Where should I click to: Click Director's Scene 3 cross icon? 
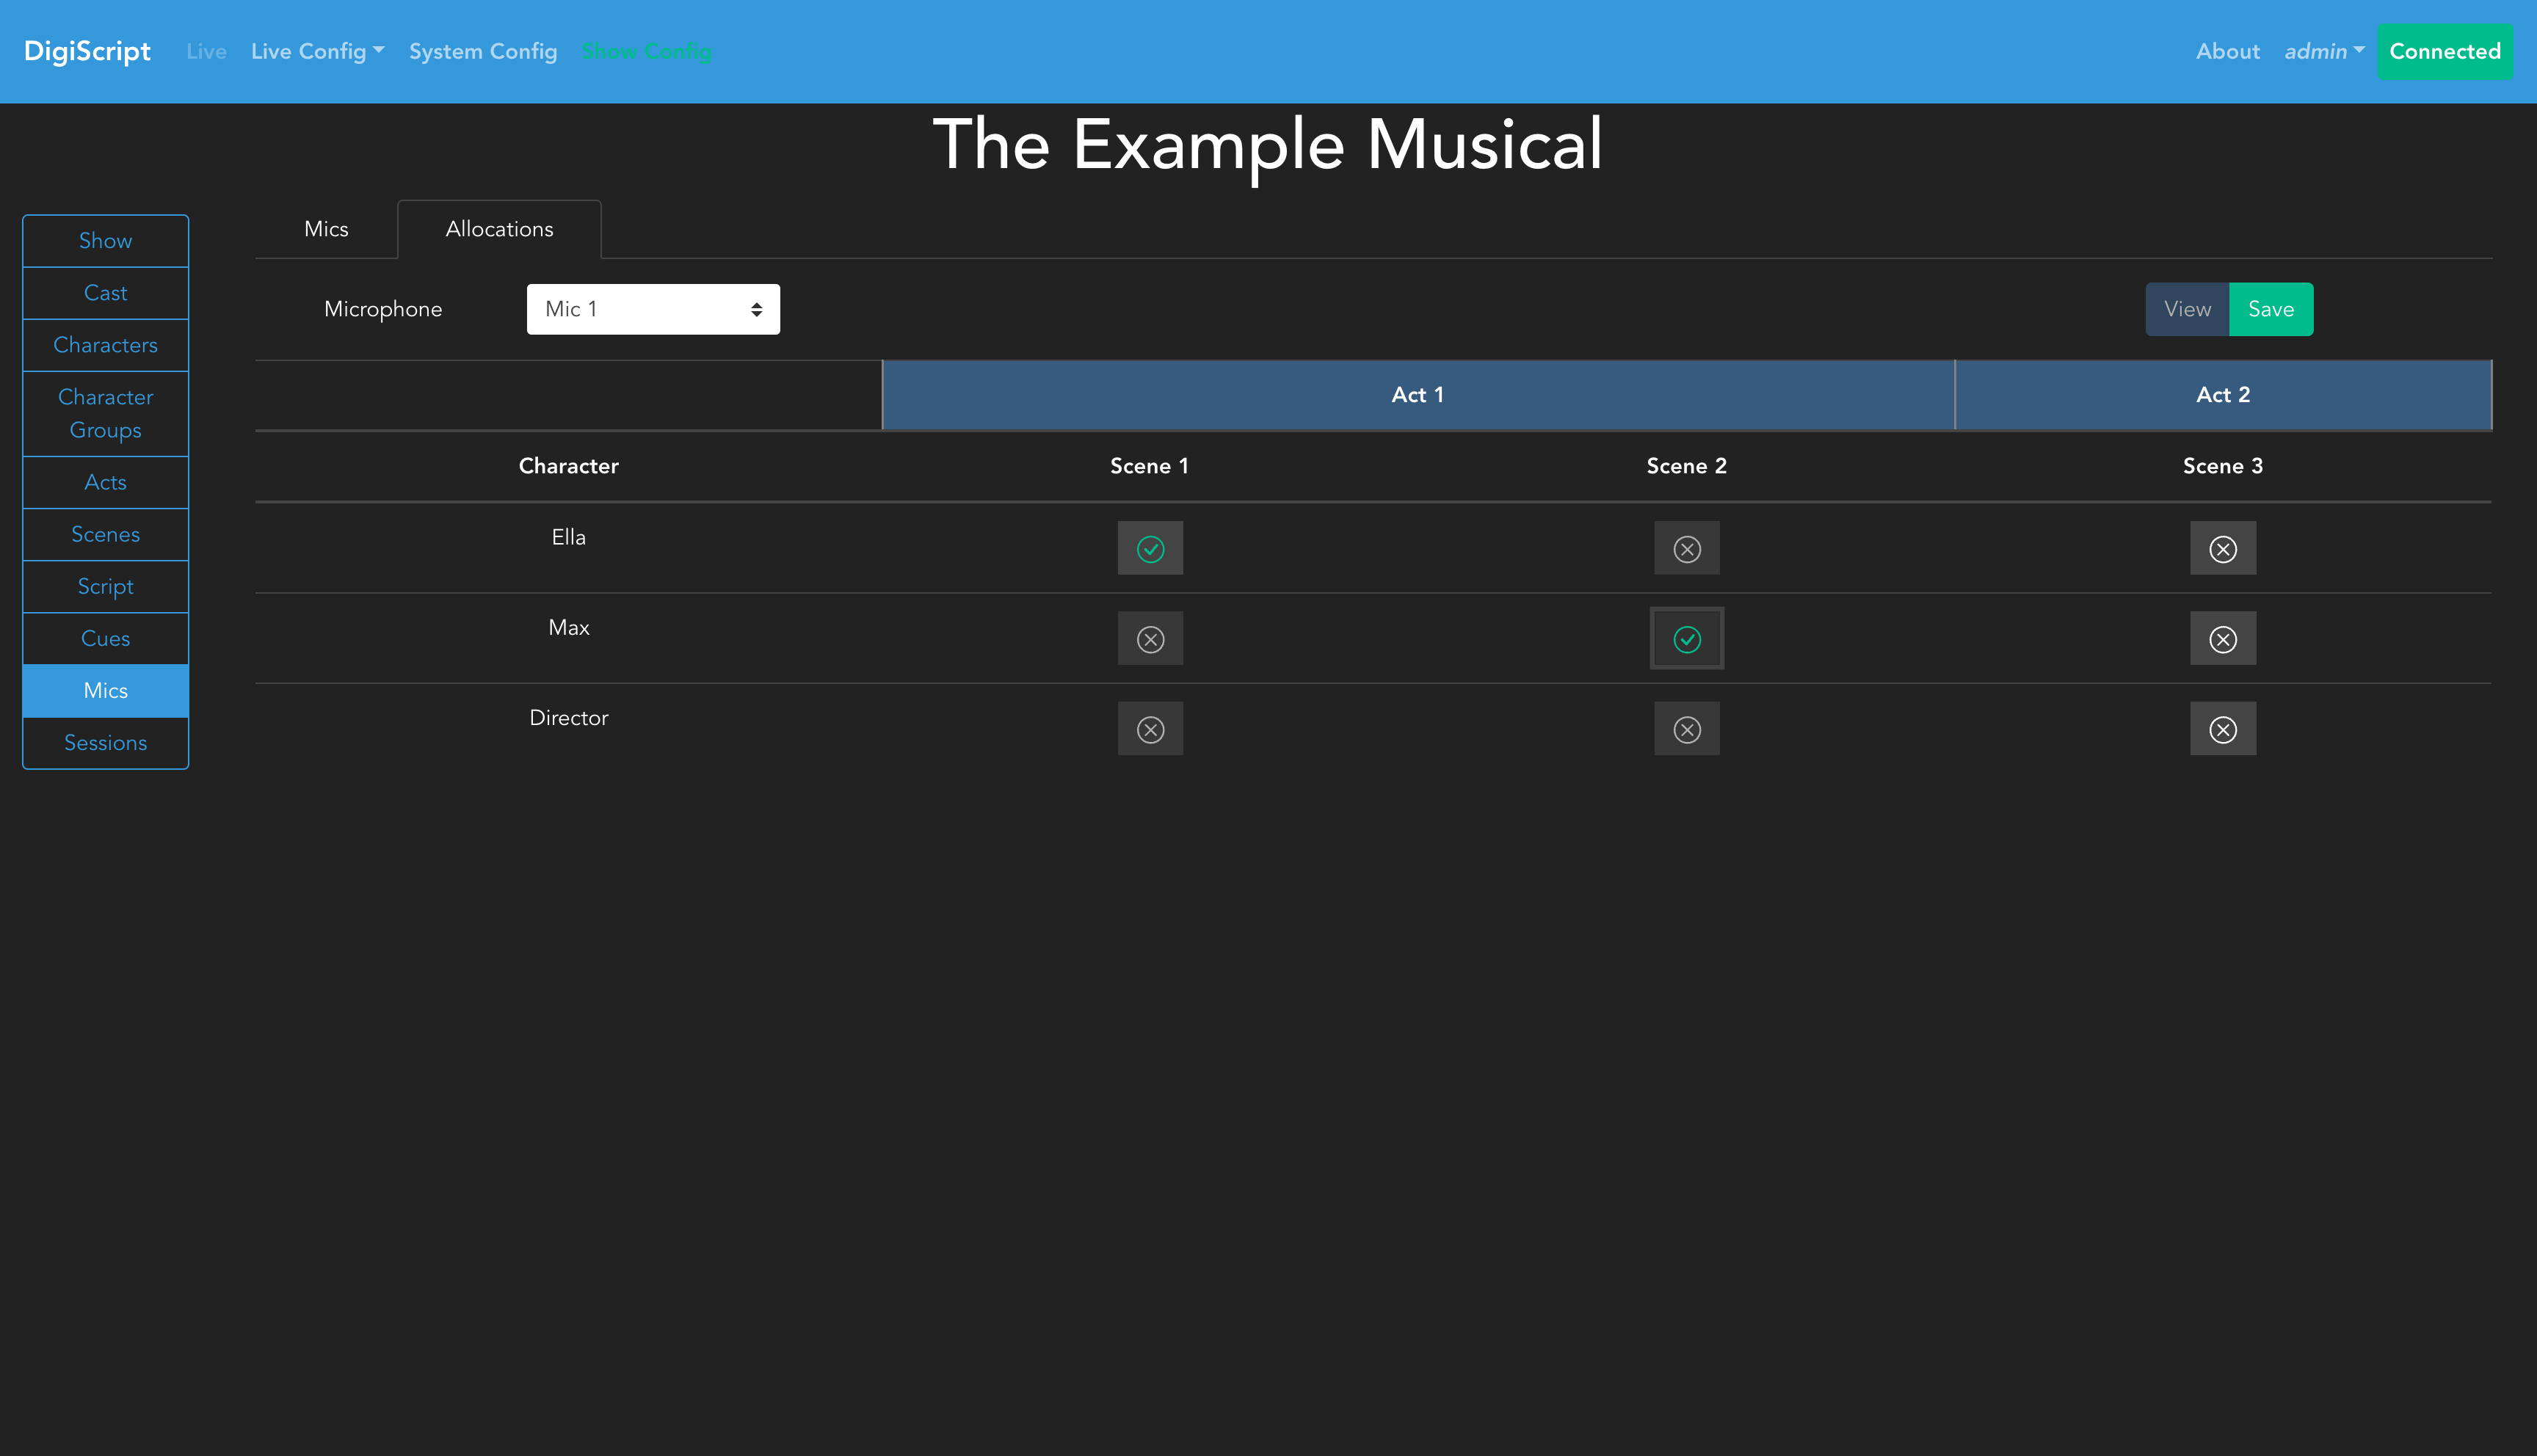(x=2222, y=729)
